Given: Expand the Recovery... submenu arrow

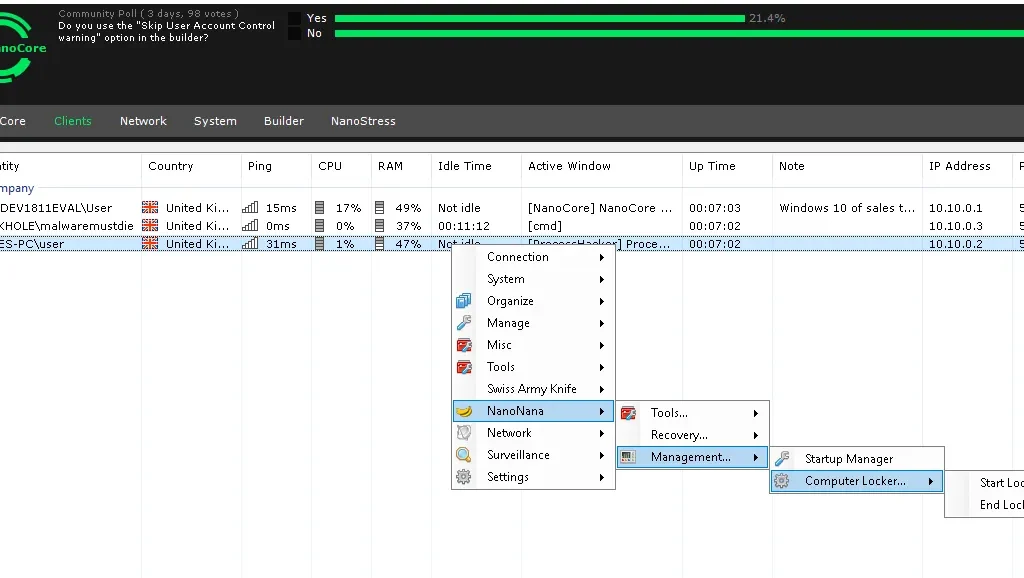Looking at the screenshot, I should tap(756, 435).
